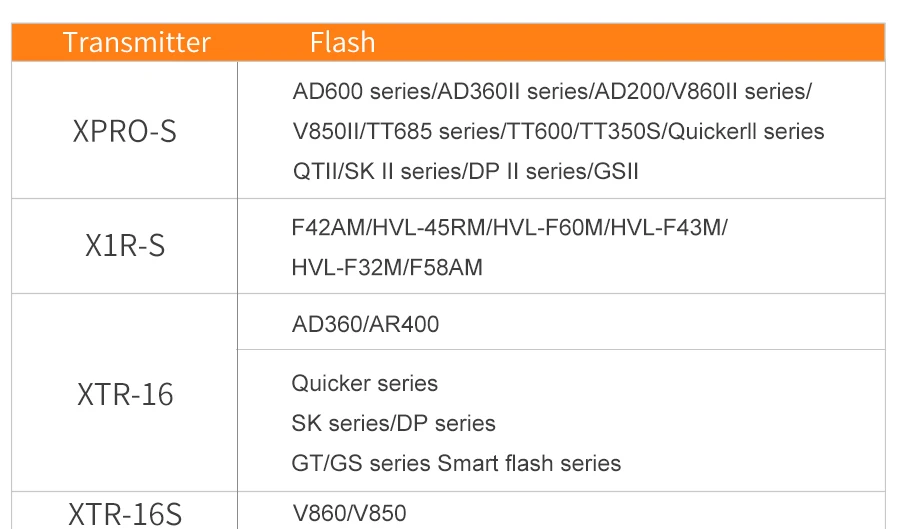The width and height of the screenshot is (900, 529).
Task: Click the Quicker series text
Action: (364, 383)
